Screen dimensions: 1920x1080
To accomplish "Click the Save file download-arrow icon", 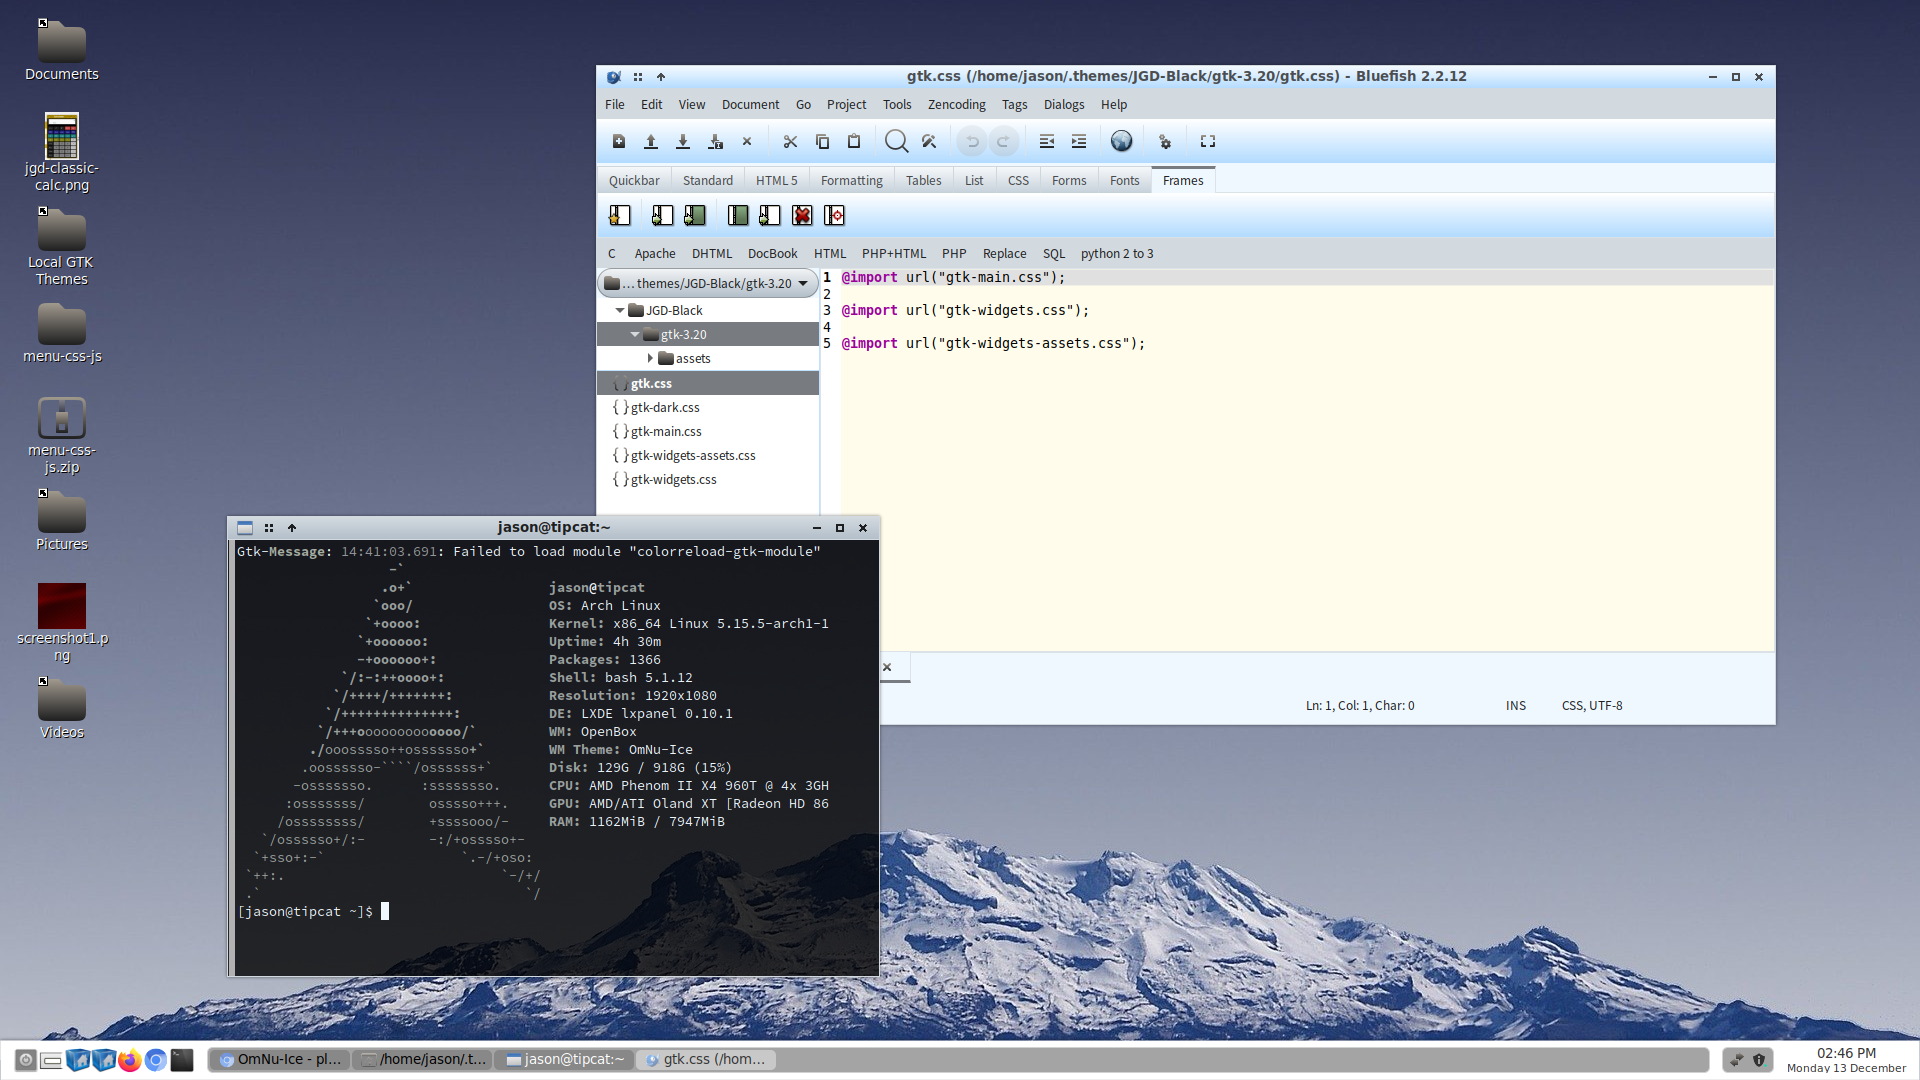I will point(683,142).
